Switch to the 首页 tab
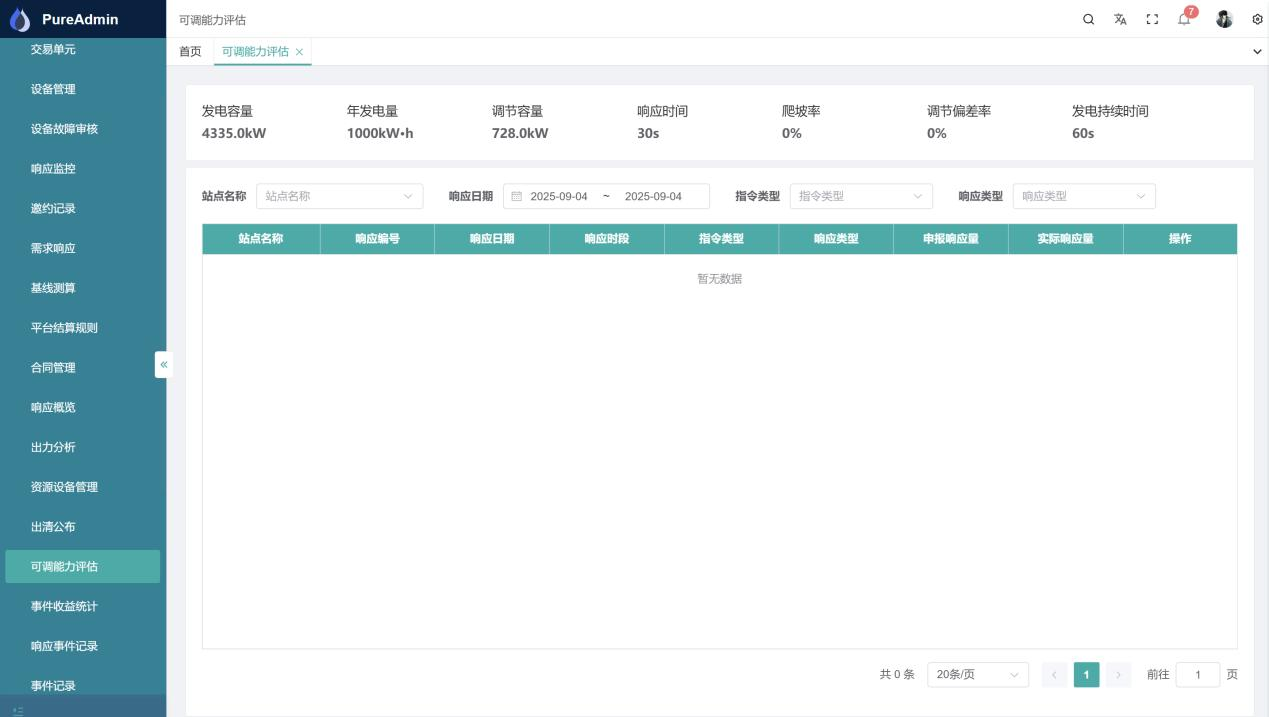This screenshot has width=1269, height=717. point(189,51)
